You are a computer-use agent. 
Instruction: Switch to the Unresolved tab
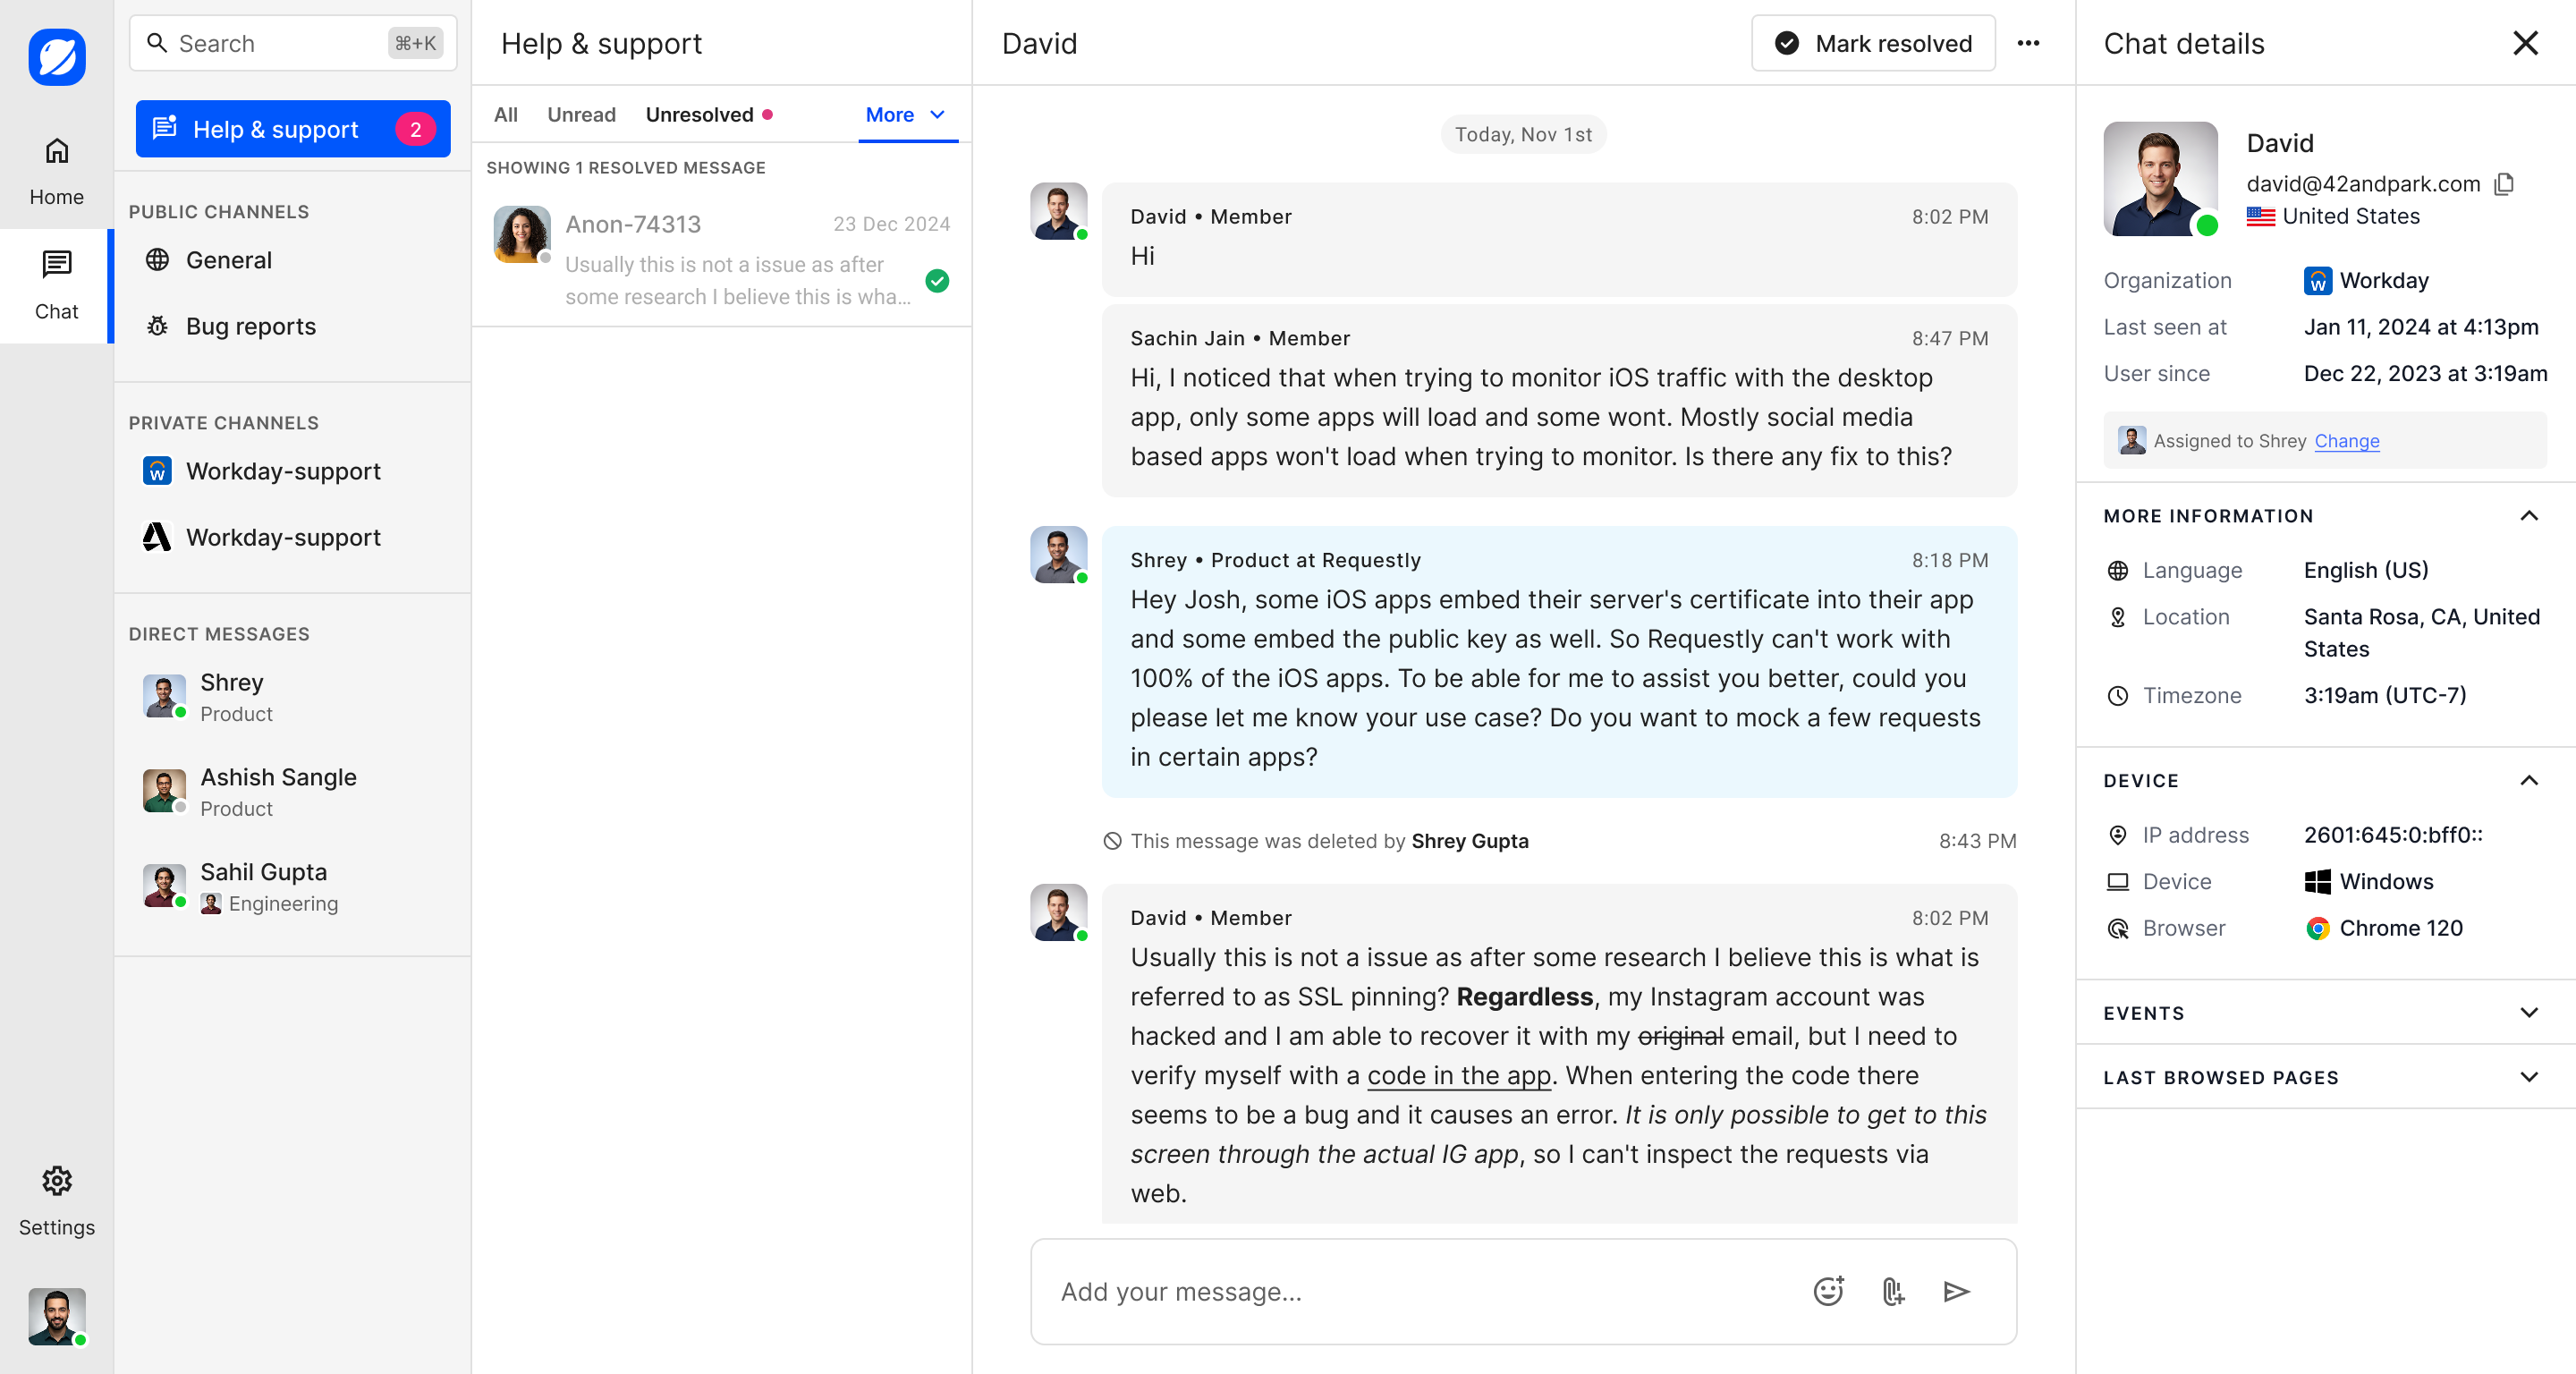[709, 115]
